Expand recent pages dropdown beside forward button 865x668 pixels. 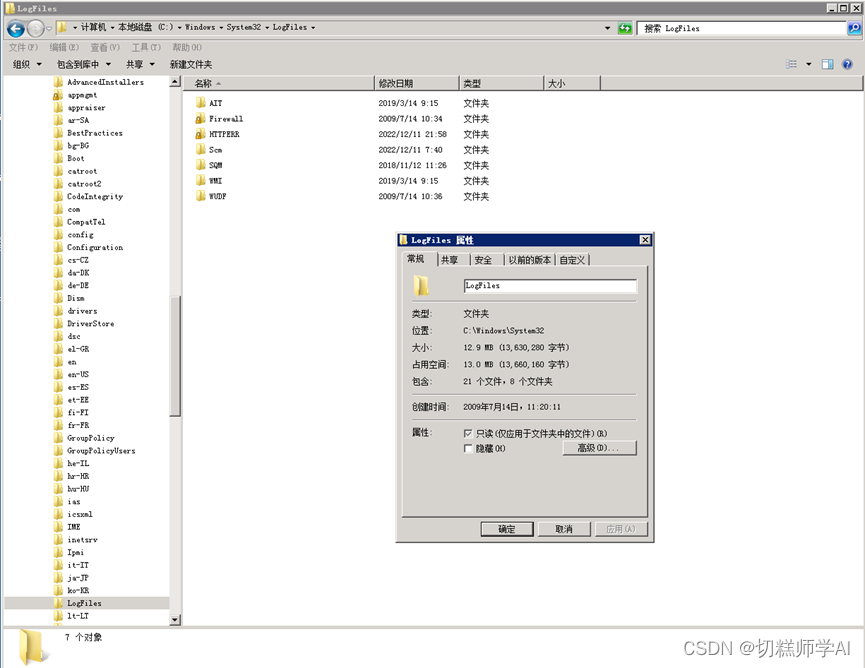click(49, 28)
